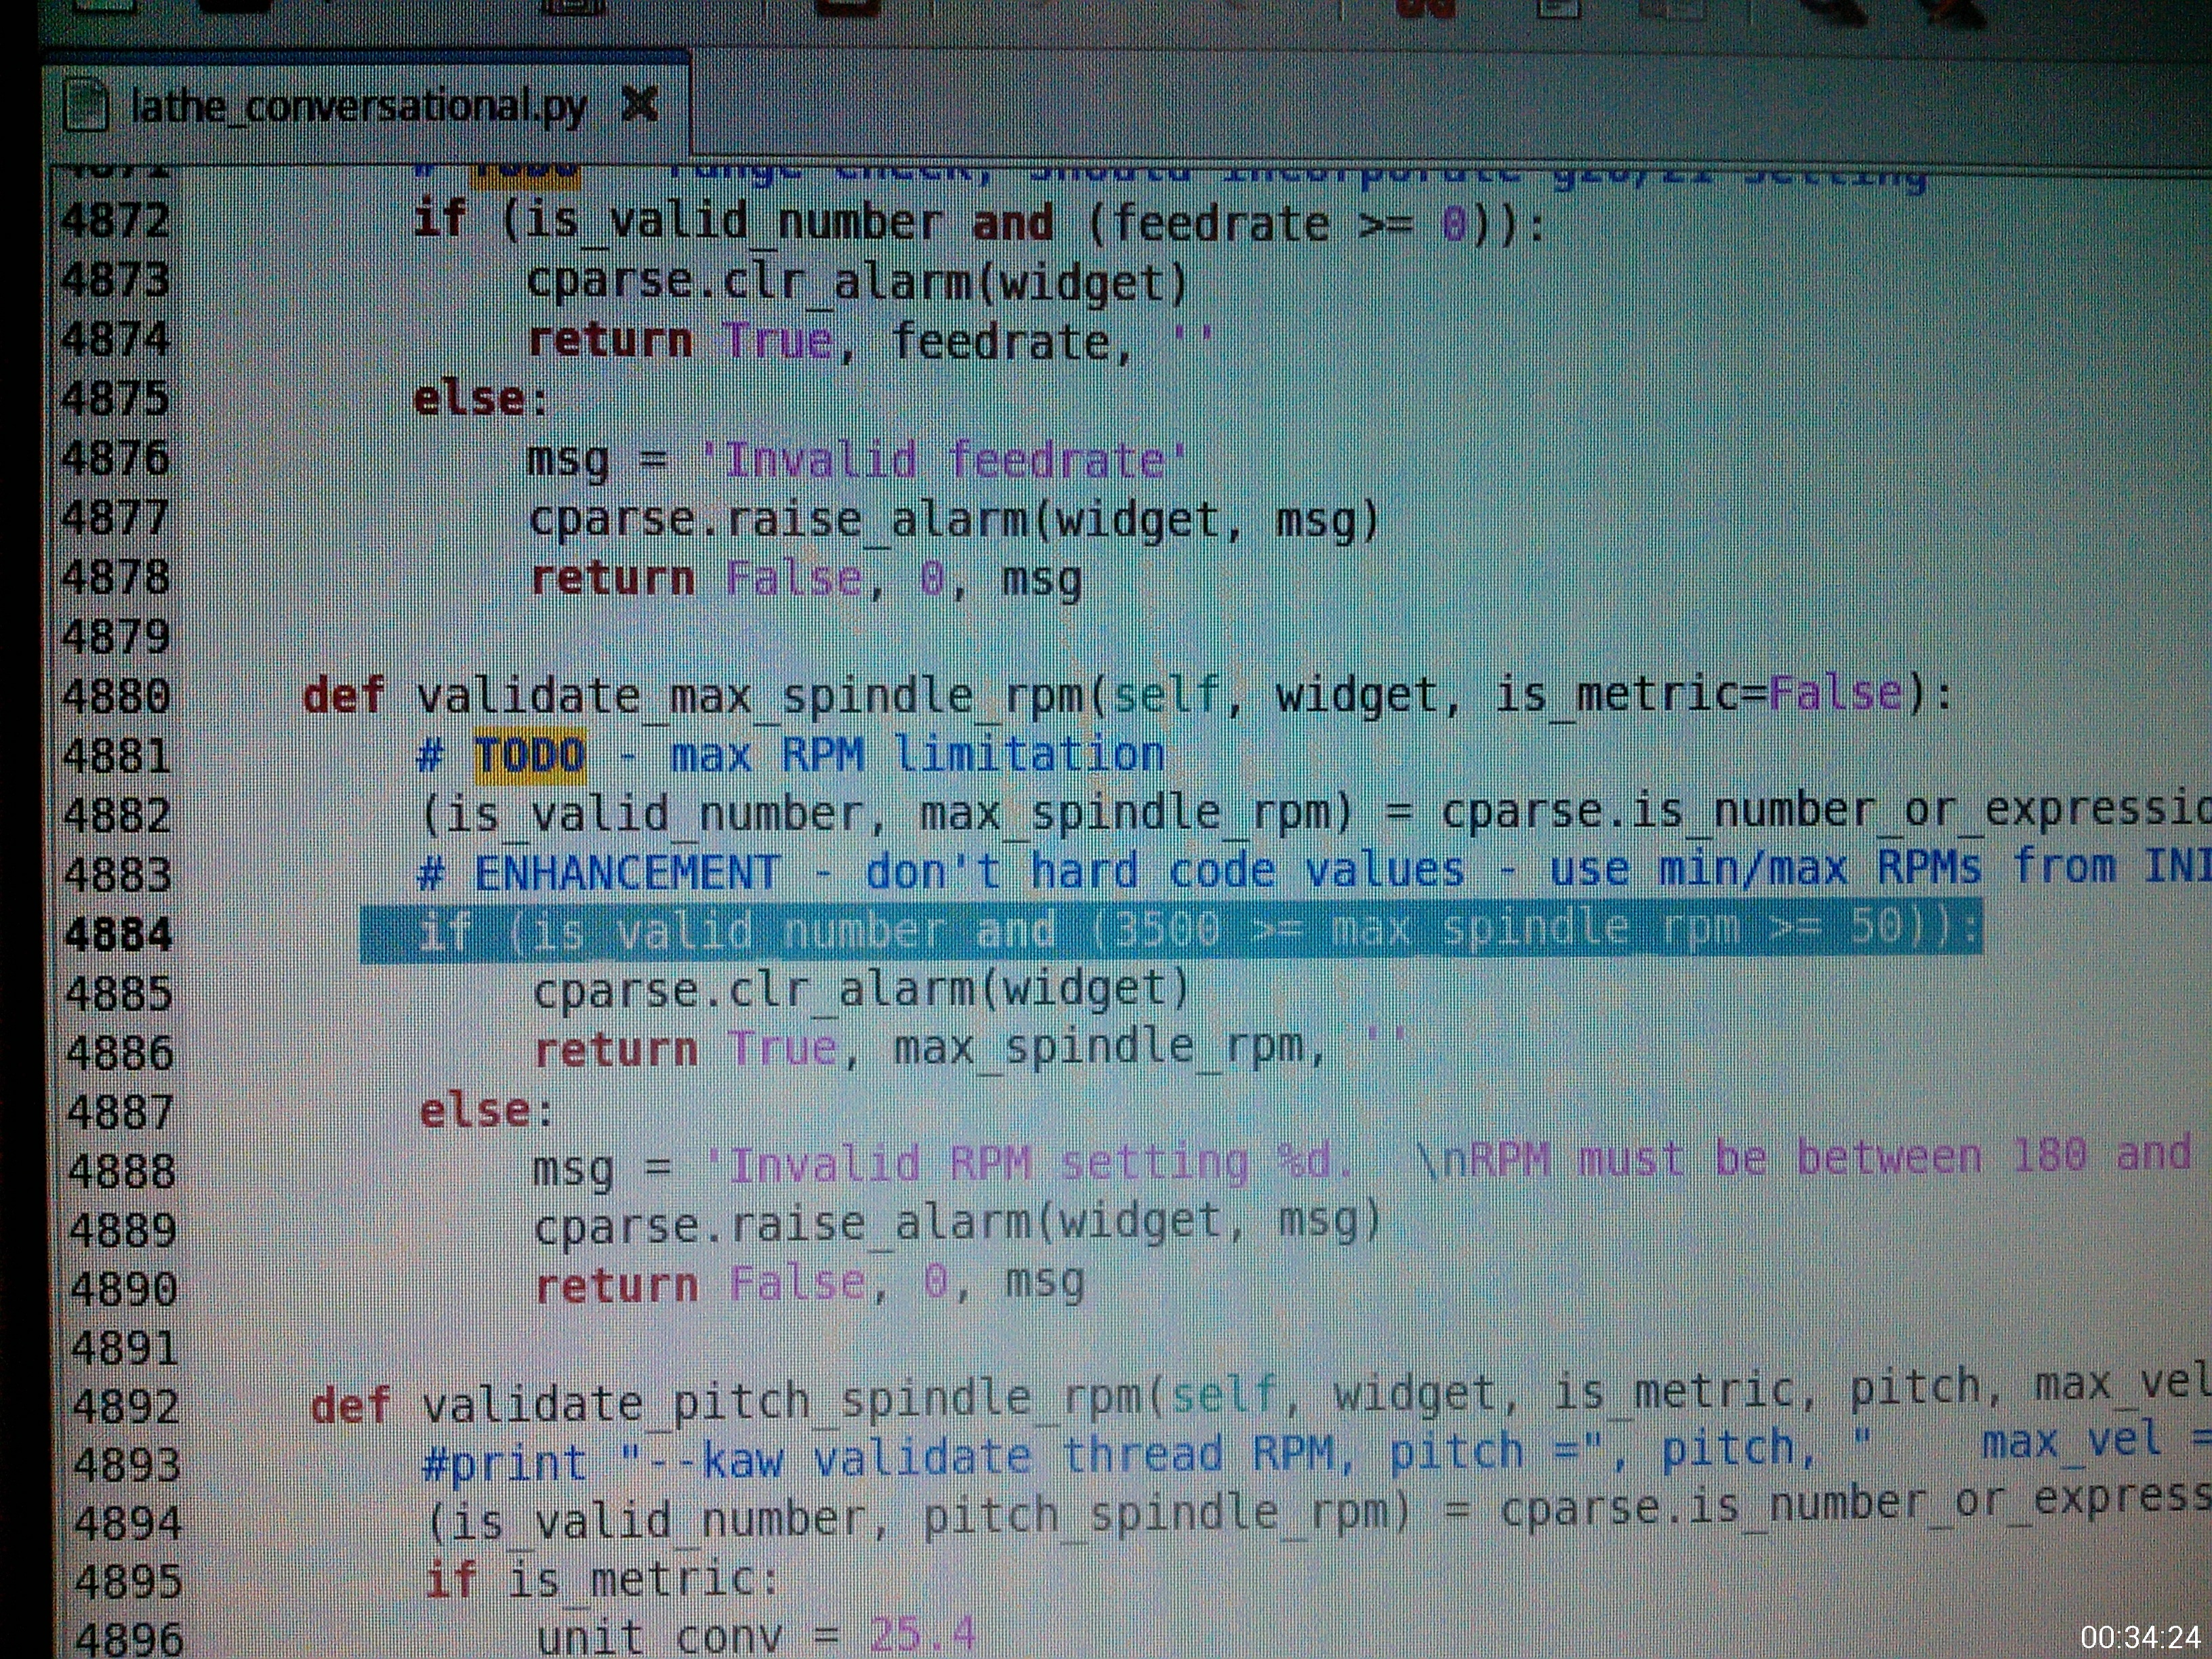The width and height of the screenshot is (2212, 1659).
Task: Click the document icon on the file tab
Action: coord(86,106)
